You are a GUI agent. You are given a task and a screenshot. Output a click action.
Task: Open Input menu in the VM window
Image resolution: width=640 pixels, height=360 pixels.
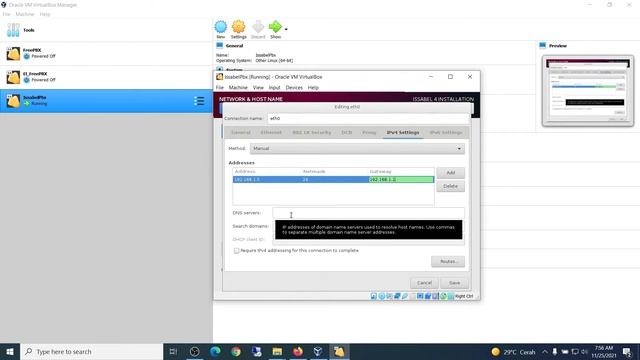tap(275, 87)
